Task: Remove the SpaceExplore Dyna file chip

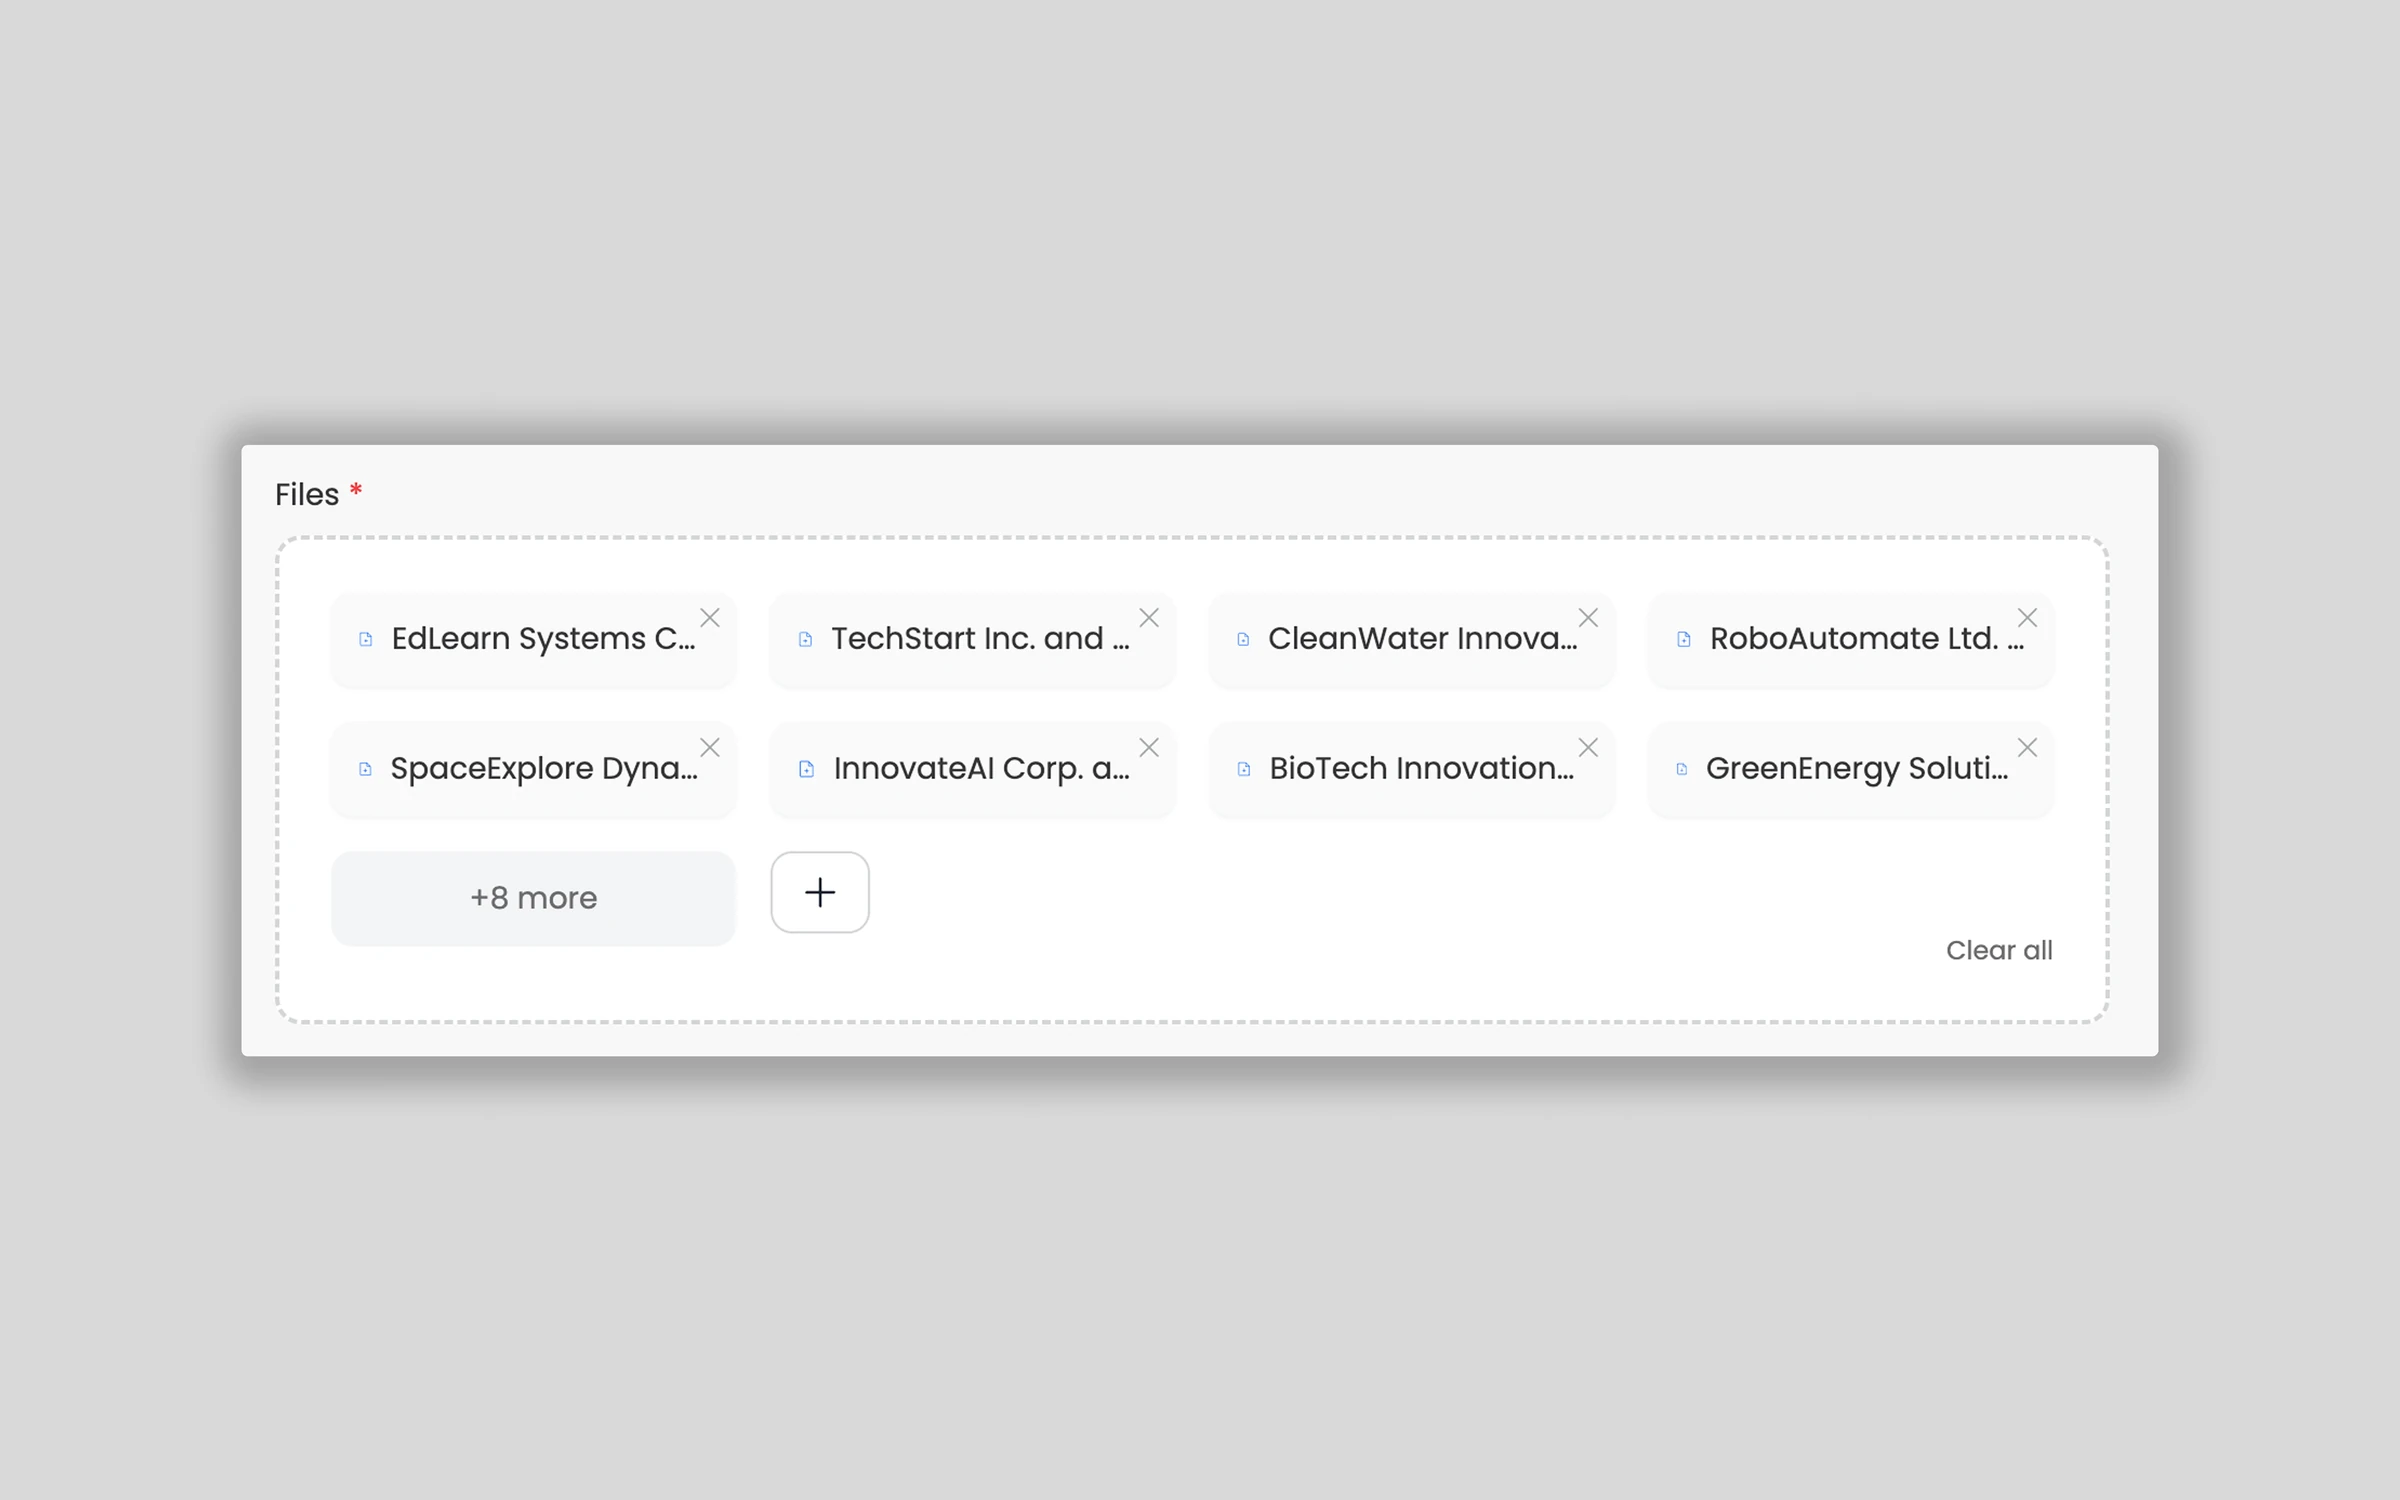Action: point(710,748)
